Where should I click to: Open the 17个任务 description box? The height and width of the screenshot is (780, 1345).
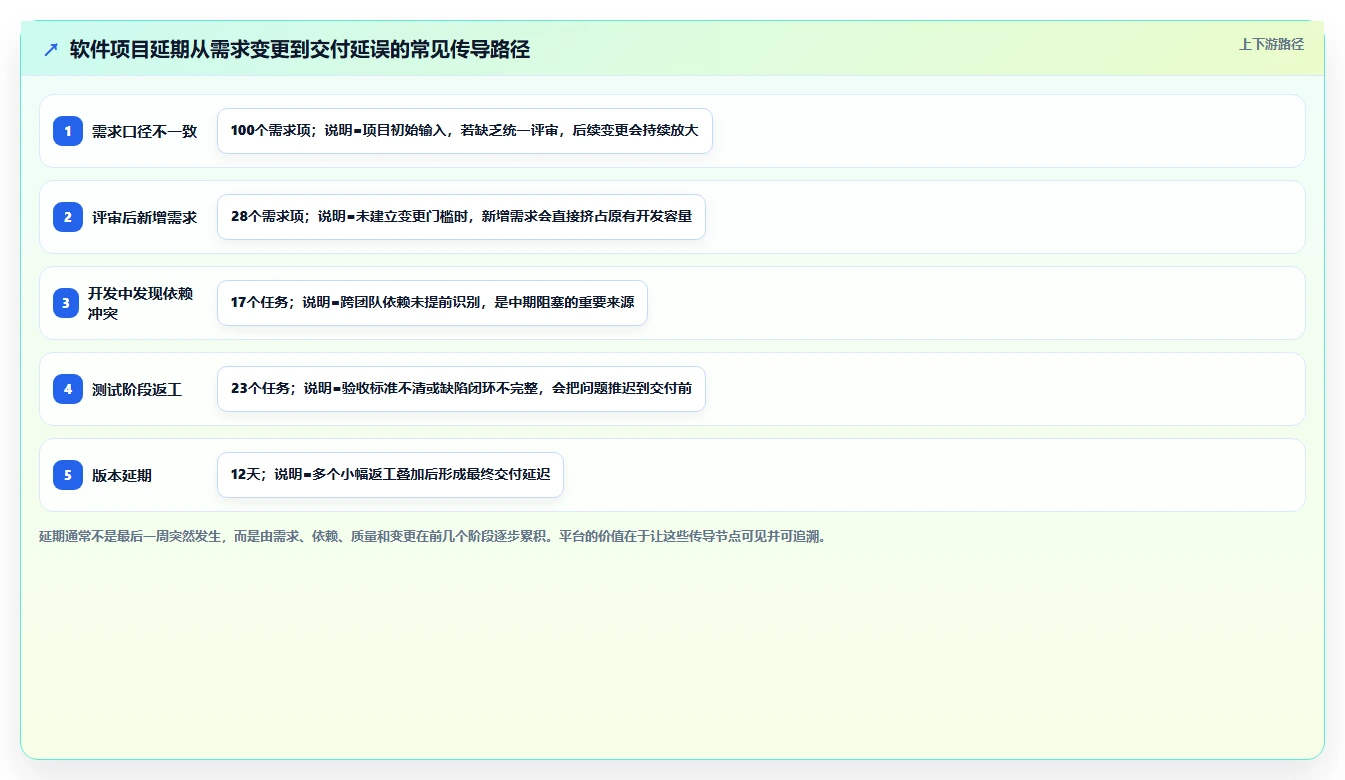433,303
